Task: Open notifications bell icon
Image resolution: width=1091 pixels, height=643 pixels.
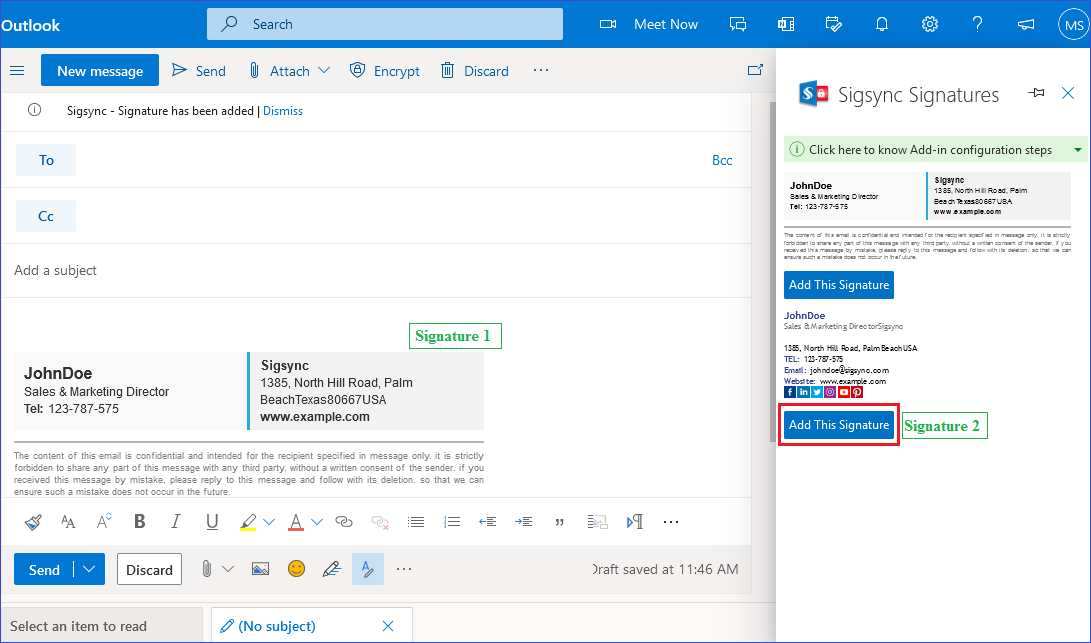Action: pyautogui.click(x=883, y=24)
